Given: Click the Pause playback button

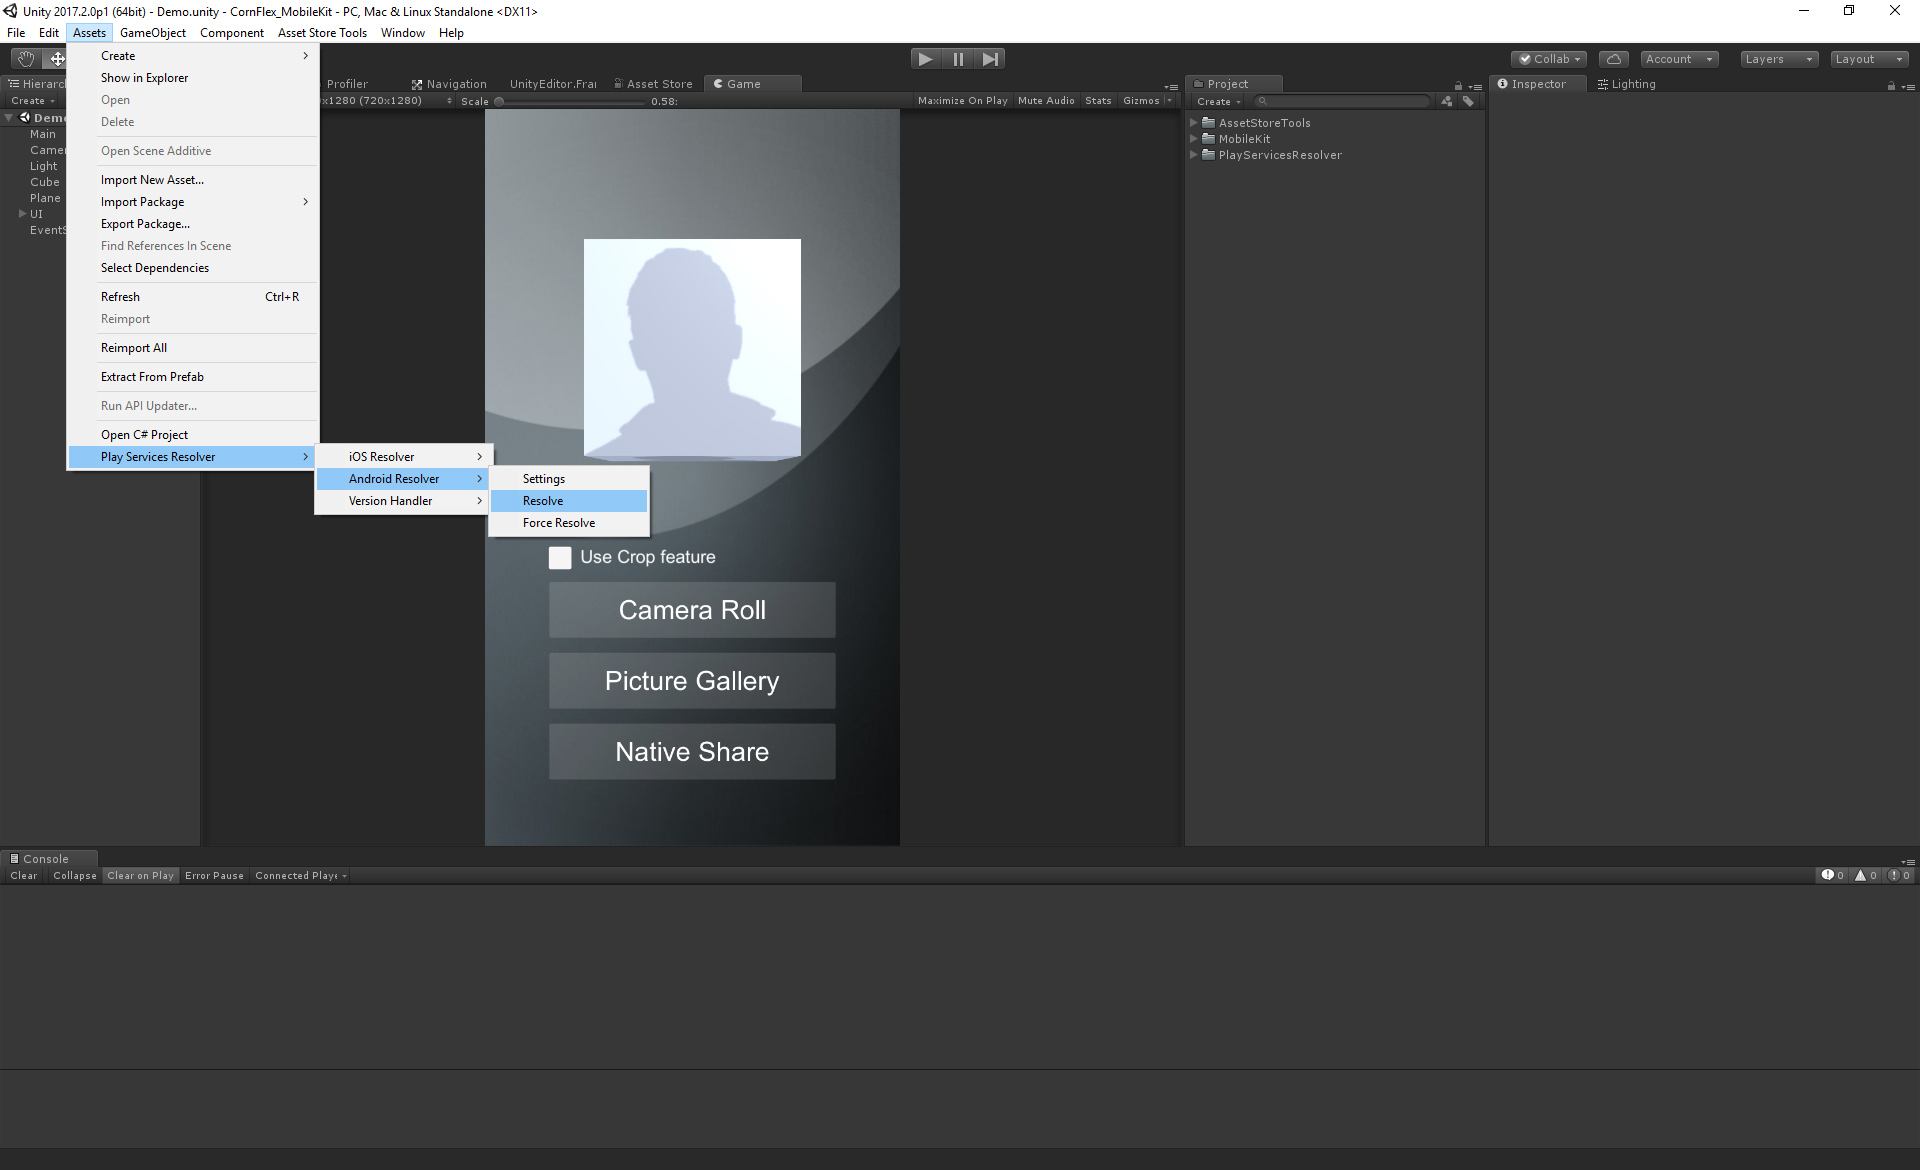Looking at the screenshot, I should [958, 59].
